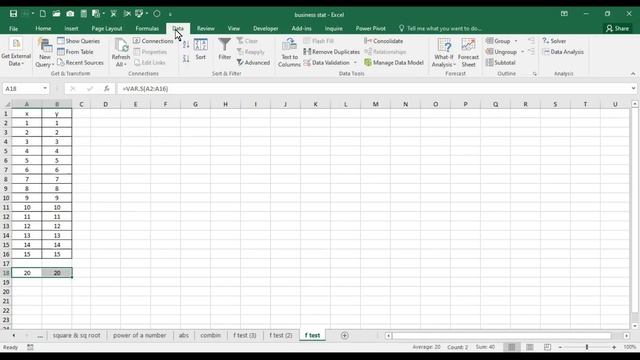This screenshot has width=640, height=360.
Task: Click Consolidate in Data Tools
Action: click(x=383, y=41)
